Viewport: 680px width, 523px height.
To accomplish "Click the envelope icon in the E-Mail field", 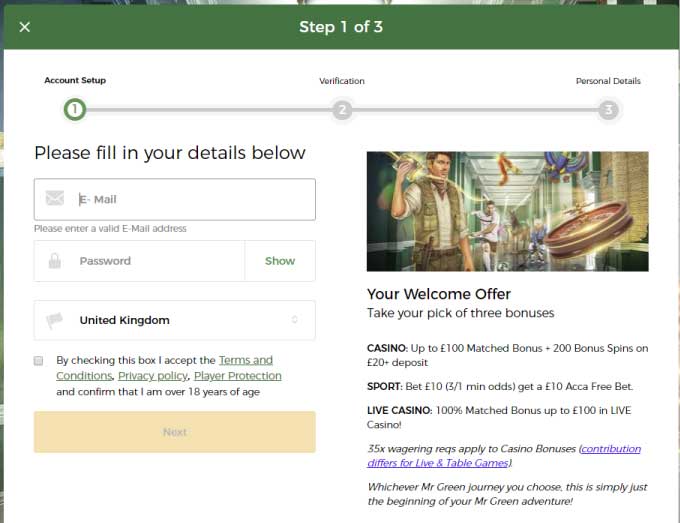I will pyautogui.click(x=55, y=198).
